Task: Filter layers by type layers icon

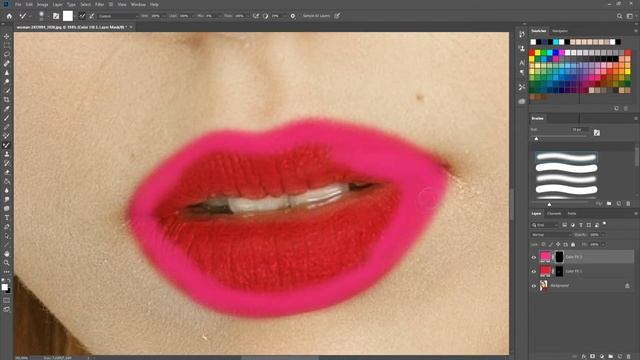Action: [x=581, y=225]
